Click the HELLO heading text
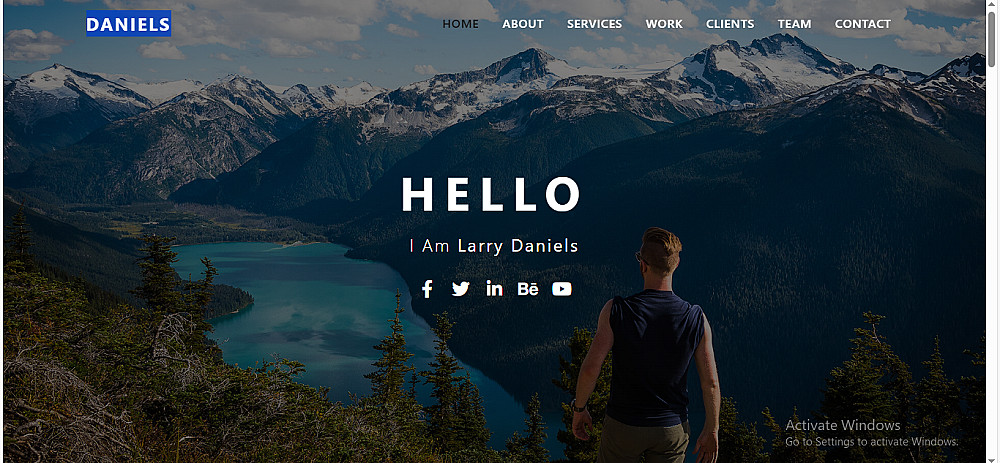 [x=491, y=194]
